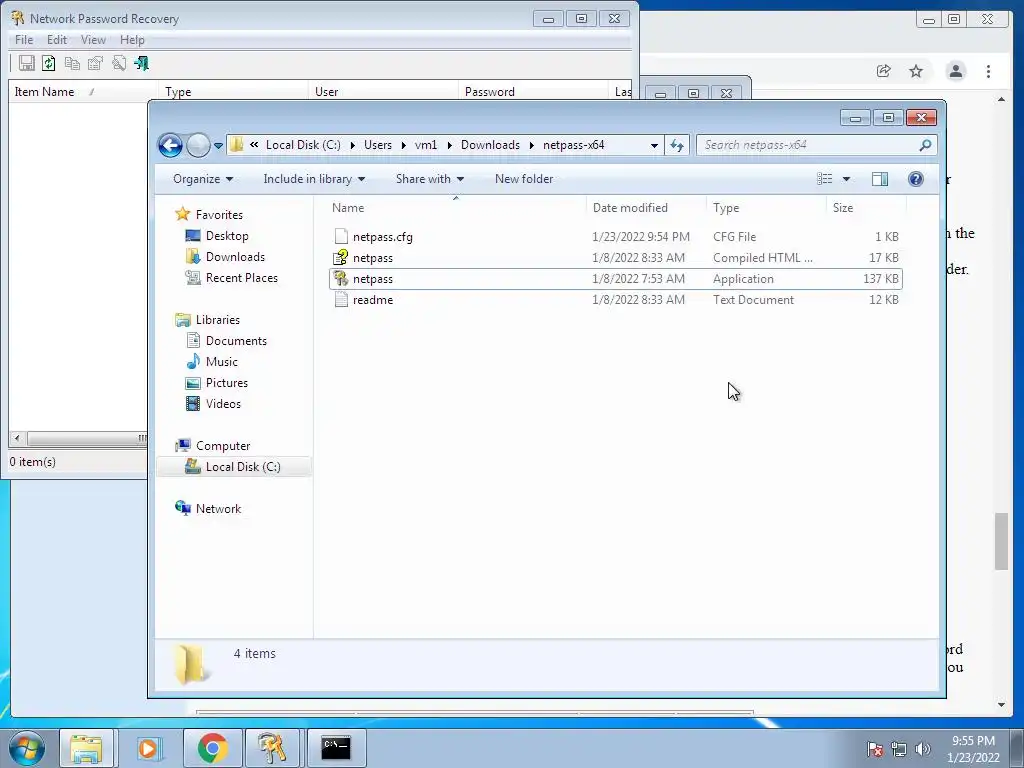Screen dimensions: 1024x768
Task: Open recent pages dropdown next to Forward
Action: [218, 146]
